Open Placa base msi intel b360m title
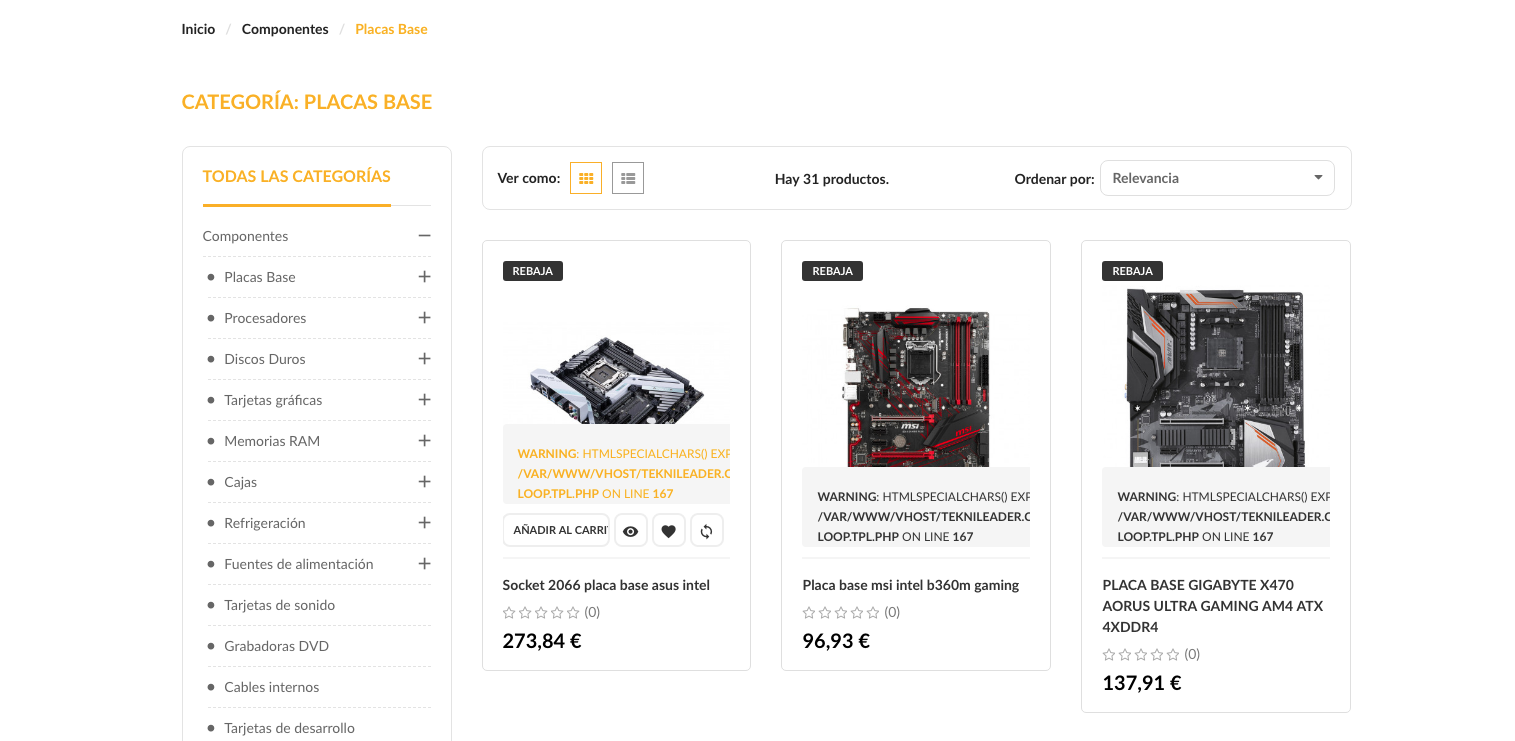1515x741 pixels. [x=911, y=585]
